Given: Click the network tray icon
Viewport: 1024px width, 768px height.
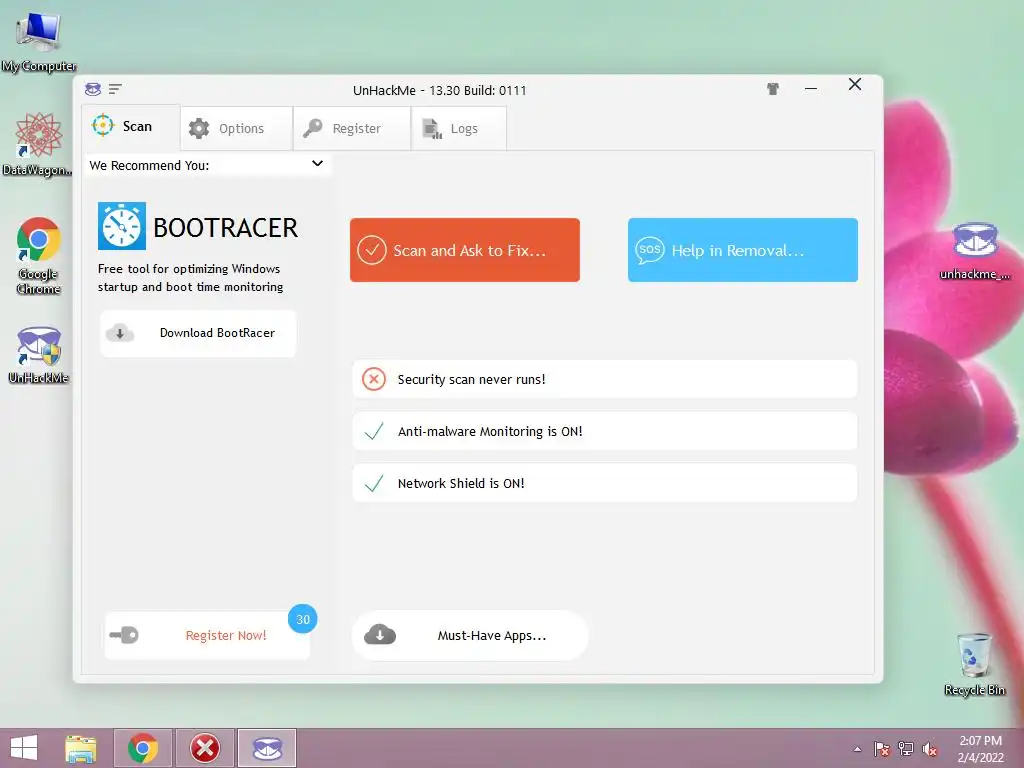Looking at the screenshot, I should tap(906, 749).
